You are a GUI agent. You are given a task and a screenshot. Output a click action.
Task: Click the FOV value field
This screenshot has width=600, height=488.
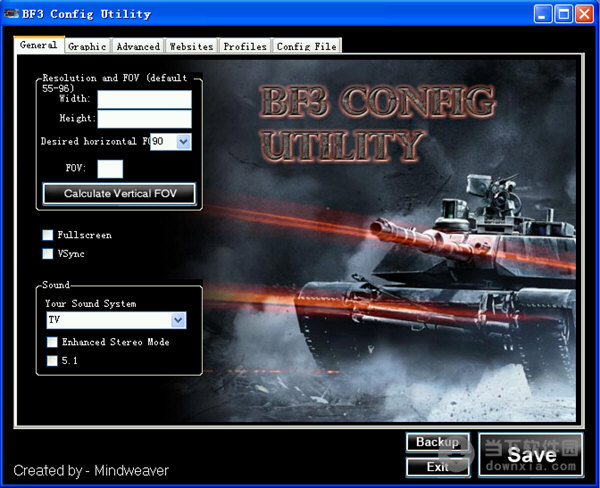click(x=110, y=169)
